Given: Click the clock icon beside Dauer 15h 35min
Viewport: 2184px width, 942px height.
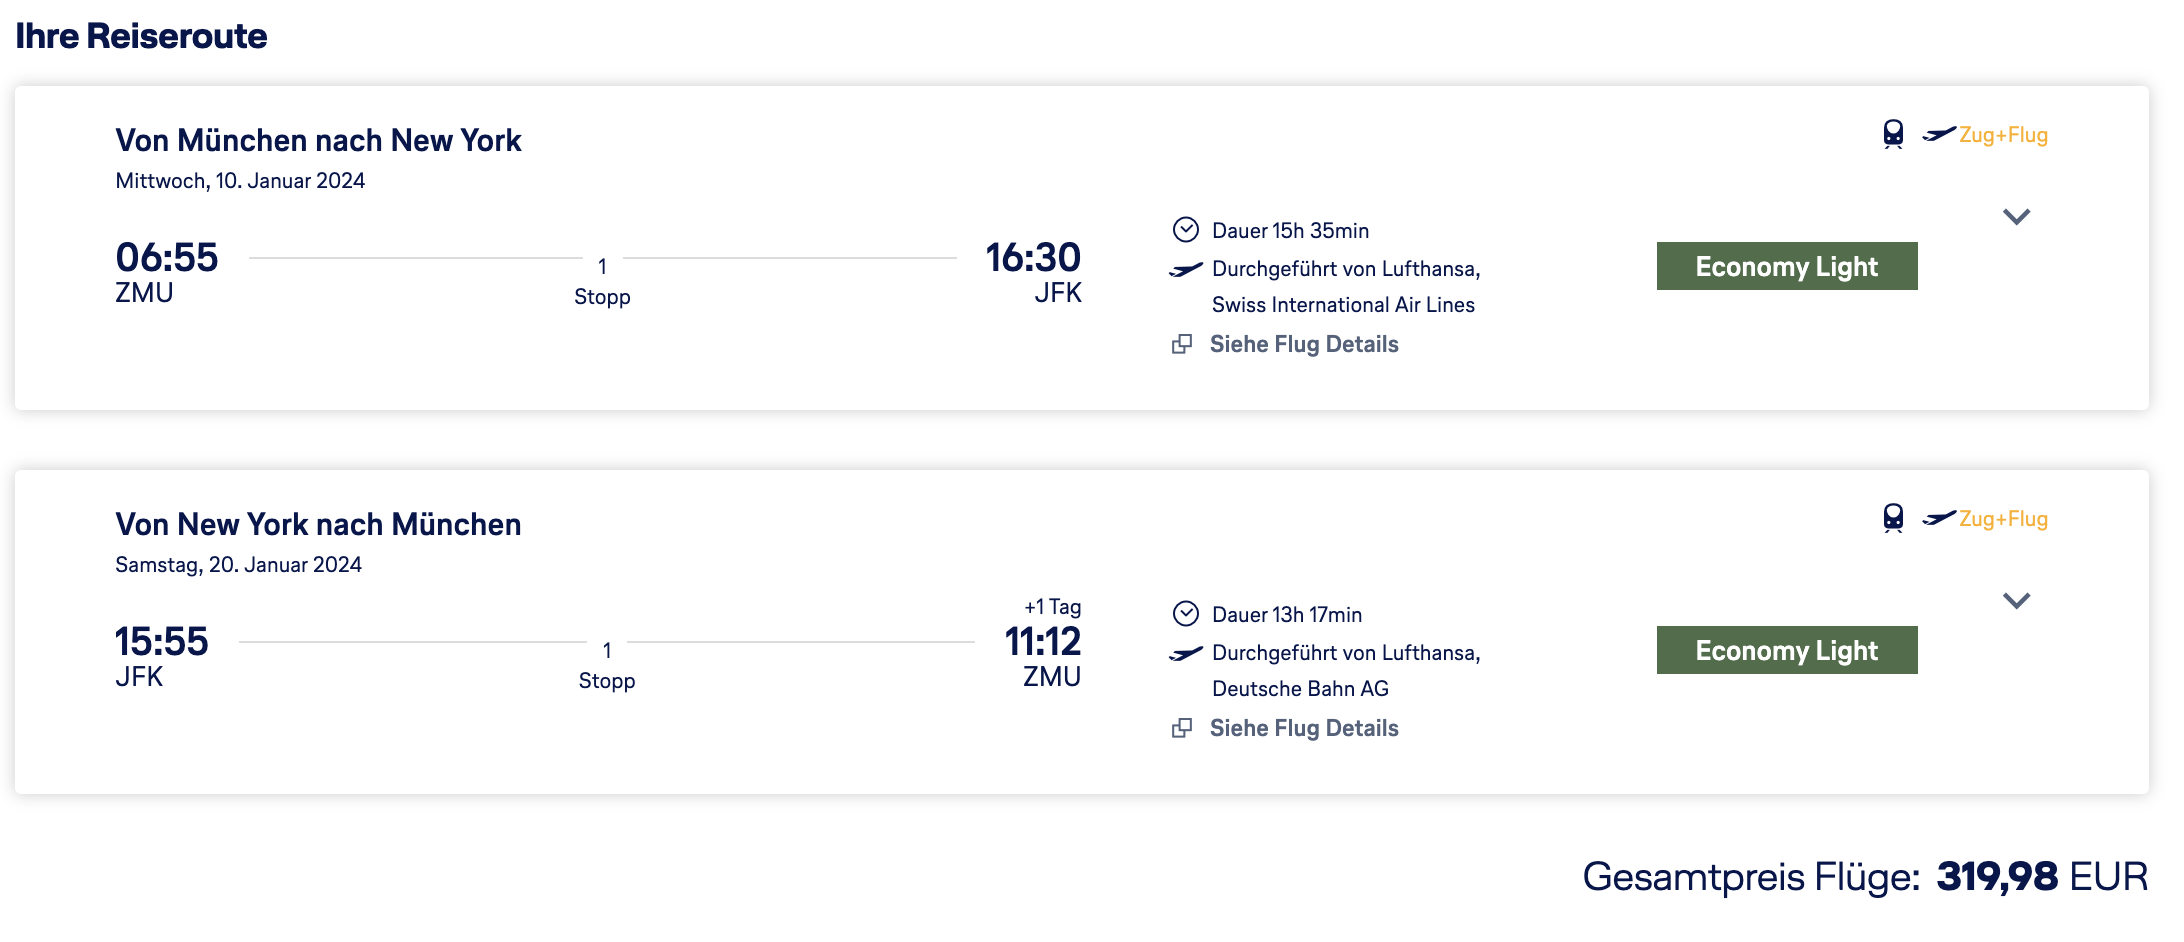Looking at the screenshot, I should [x=1185, y=230].
